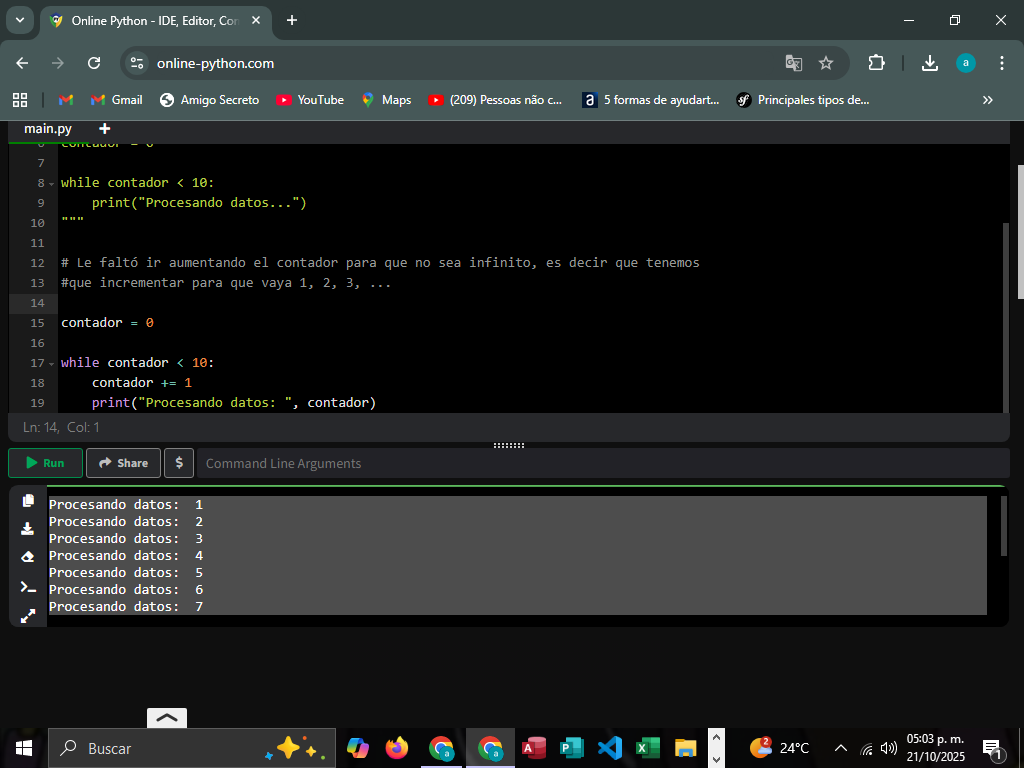
Task: Collapse the while block at line 8
Action: click(51, 184)
